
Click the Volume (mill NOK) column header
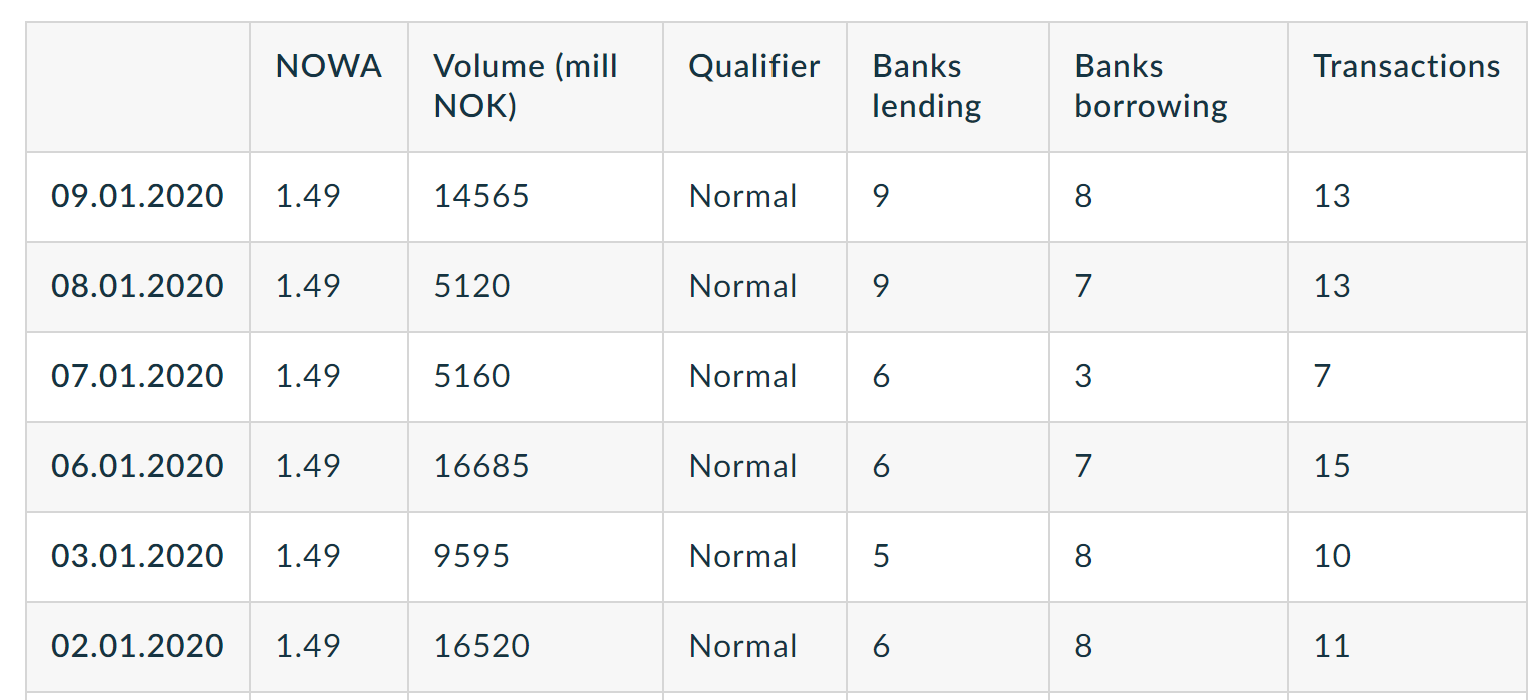coord(525,86)
